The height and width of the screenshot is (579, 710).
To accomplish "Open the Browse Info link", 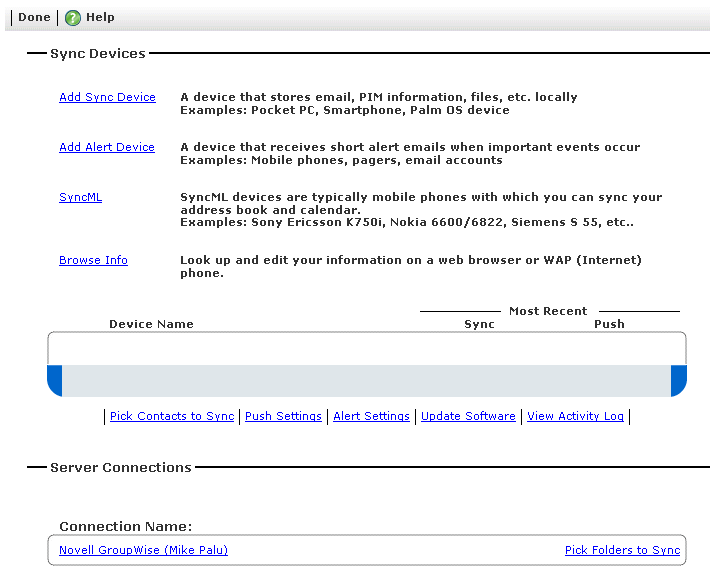I will point(93,260).
